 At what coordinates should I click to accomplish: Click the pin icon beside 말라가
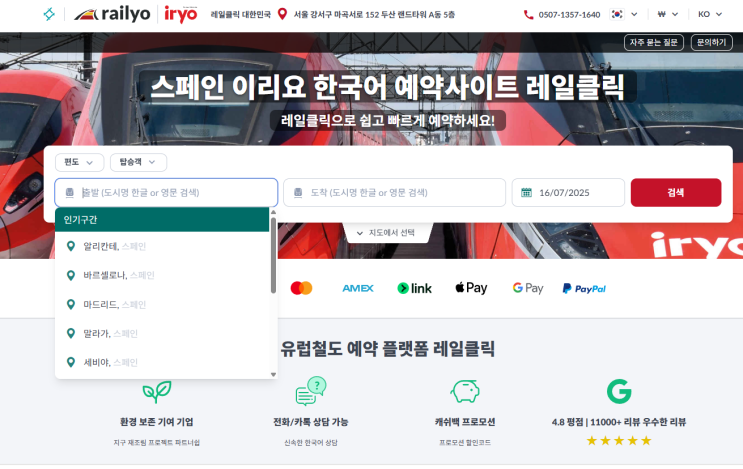click(x=71, y=334)
